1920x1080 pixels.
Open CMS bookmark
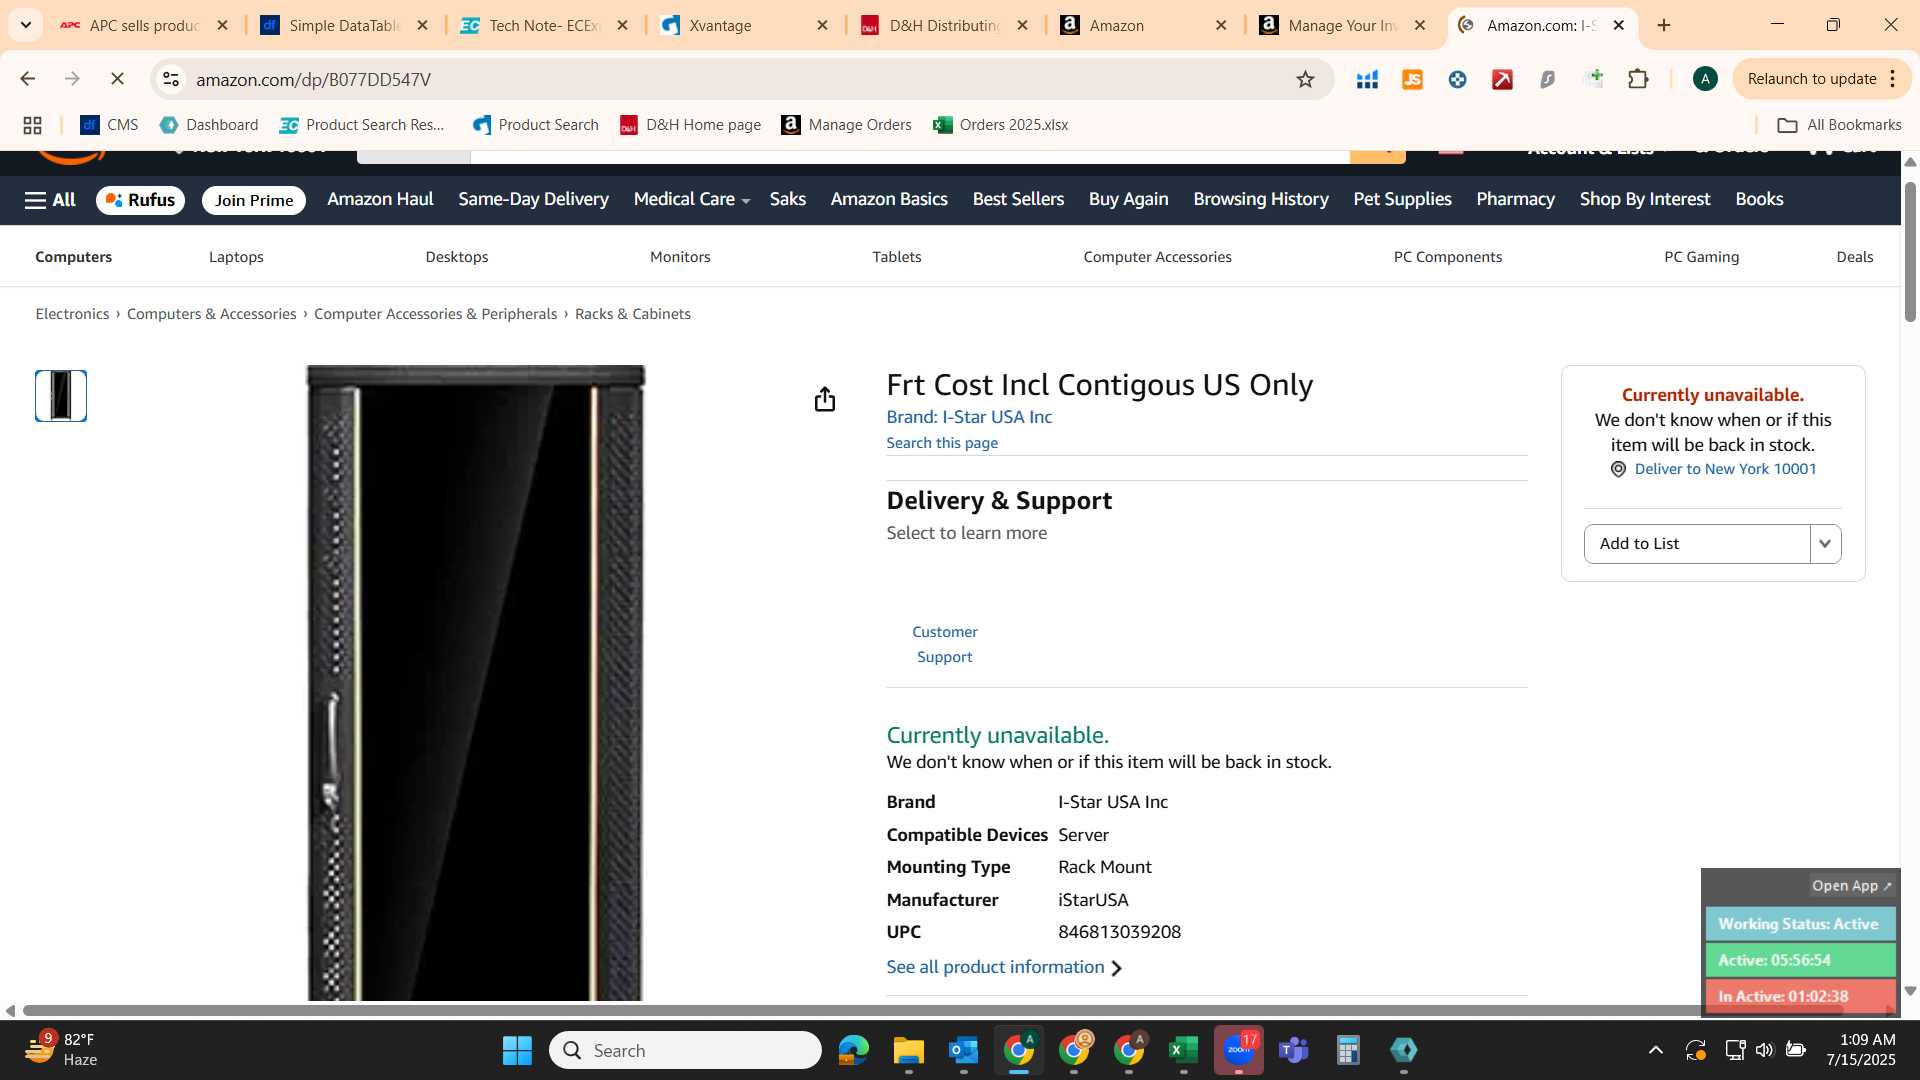(x=109, y=125)
